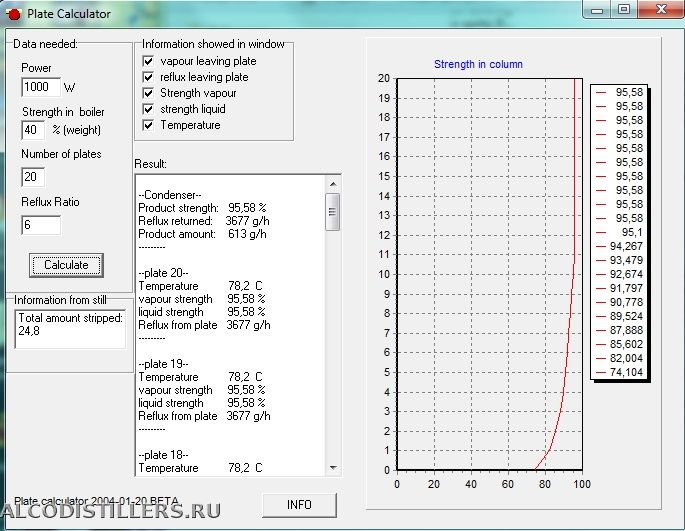Click the --plate 19-- heading in Result
685x531 pixels.
coord(163,364)
